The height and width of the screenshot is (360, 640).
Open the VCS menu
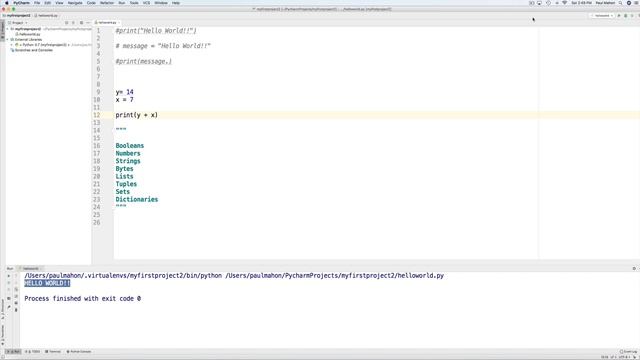146,3
